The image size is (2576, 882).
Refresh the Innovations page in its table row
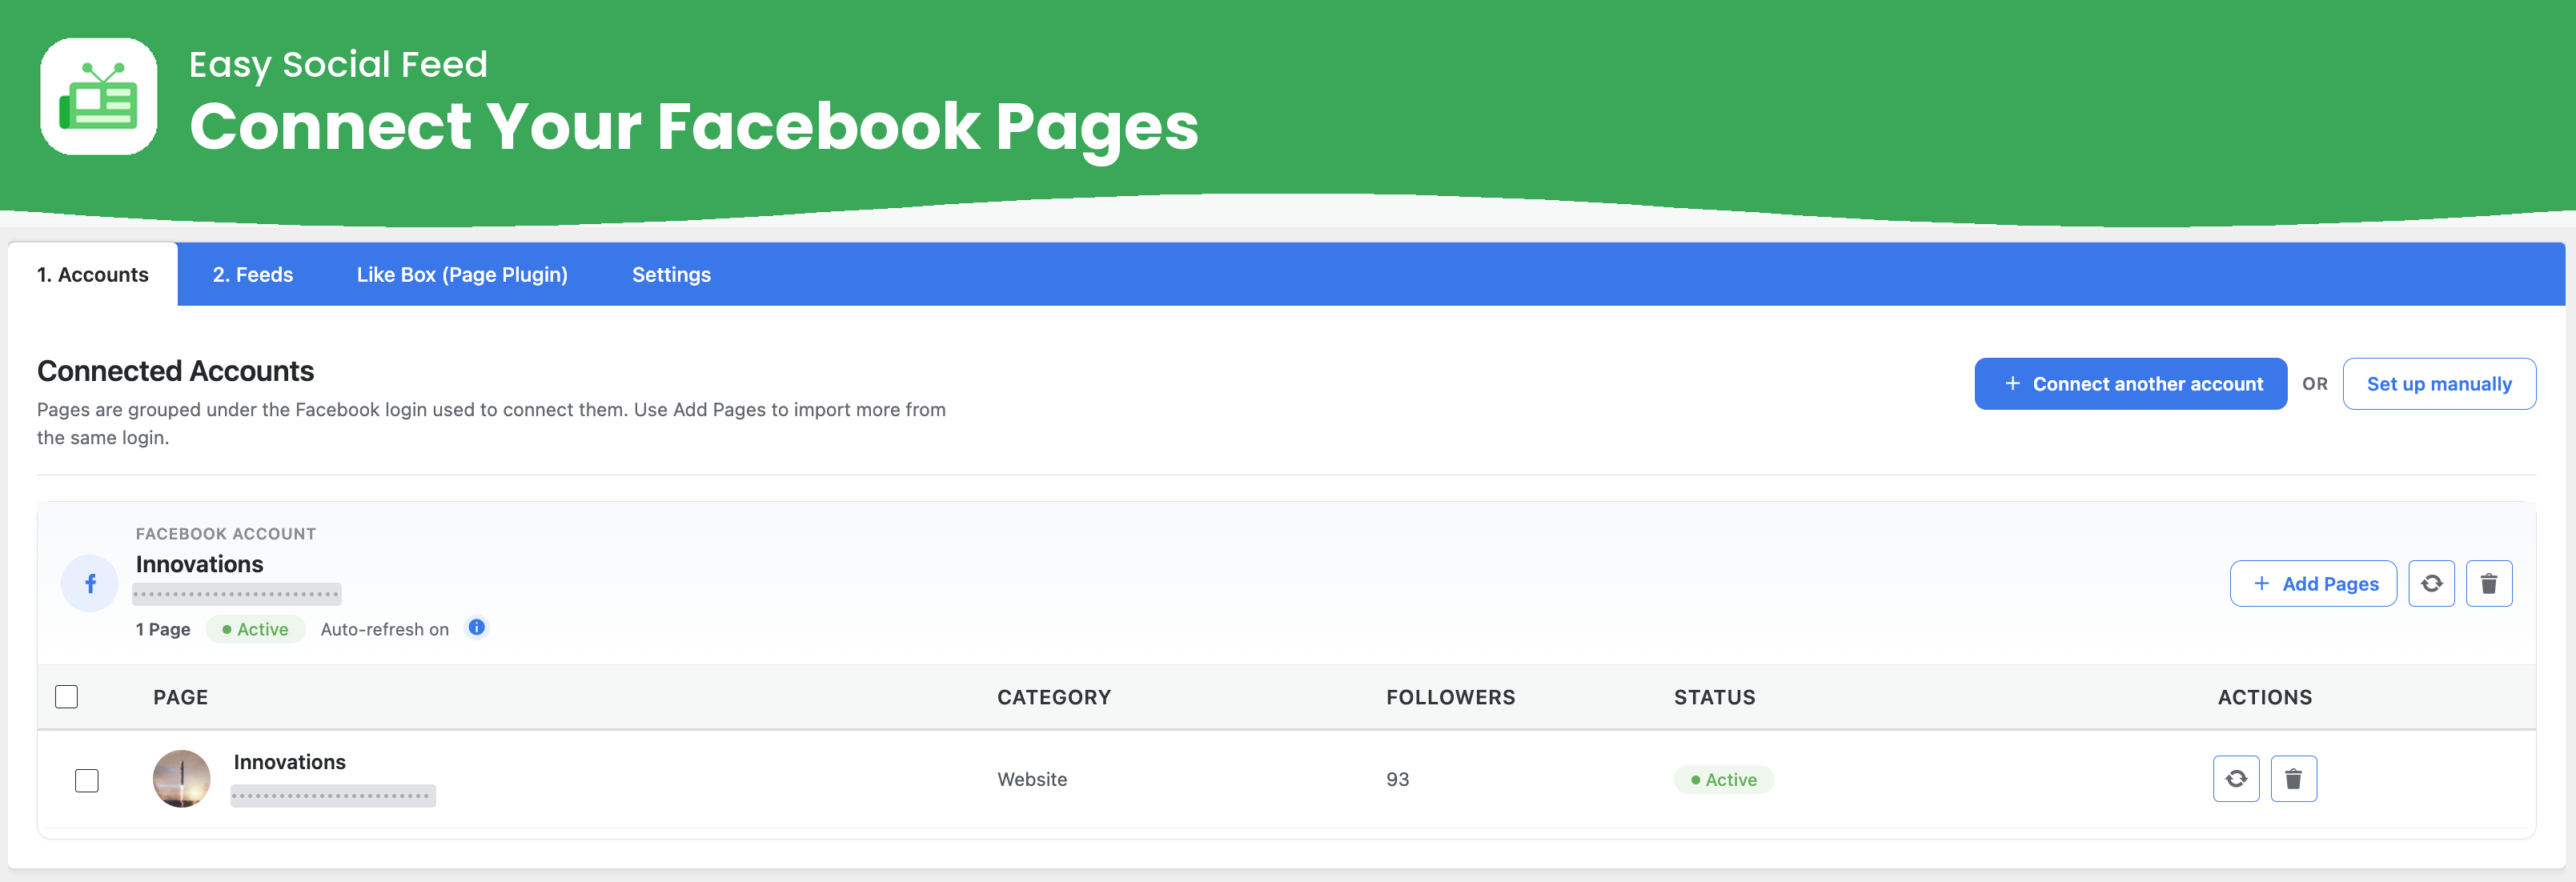pyautogui.click(x=2236, y=778)
